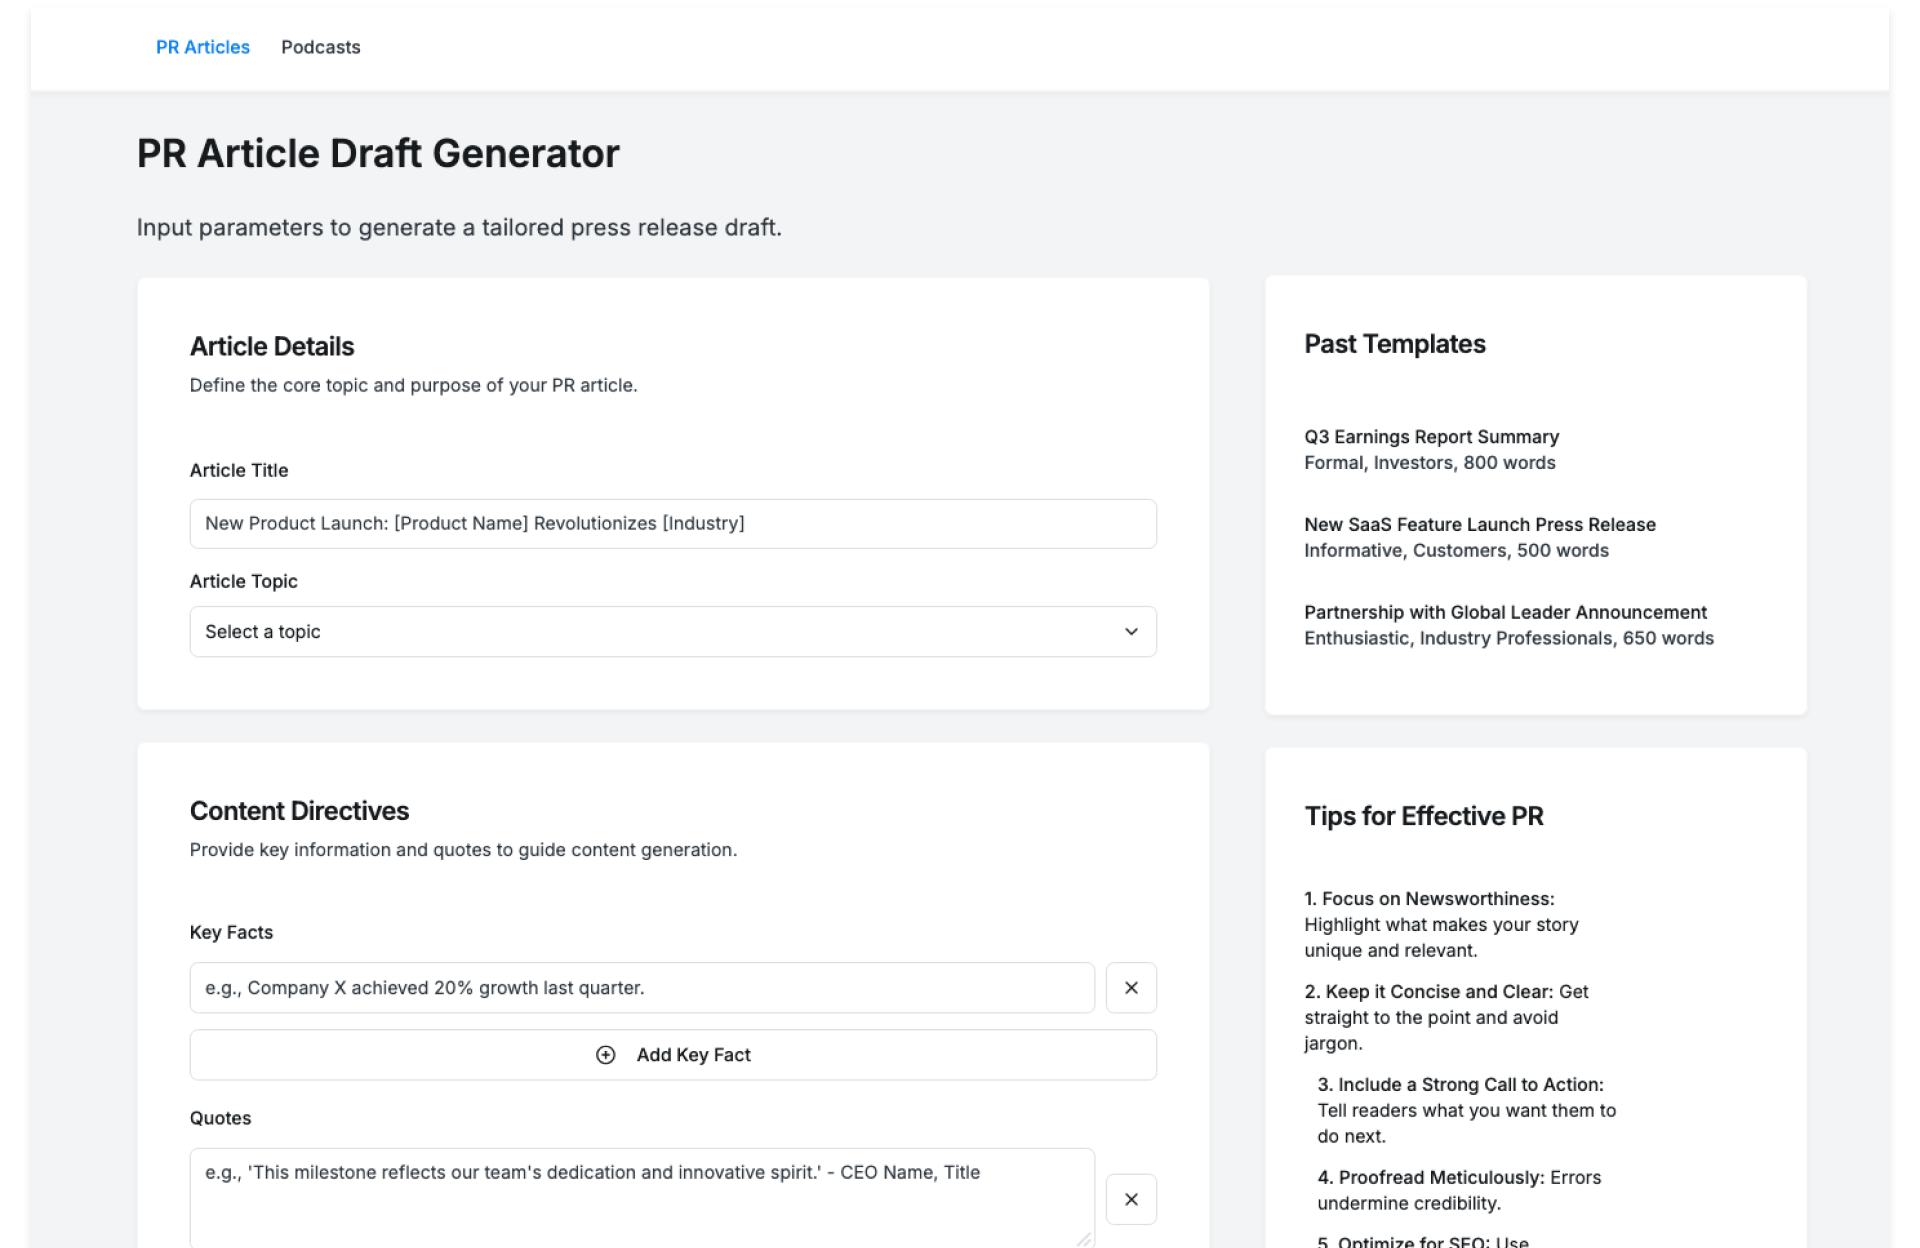Screen dimensions: 1920x1248
Task: Expand the Article Topic dropdown
Action: [x=672, y=631]
